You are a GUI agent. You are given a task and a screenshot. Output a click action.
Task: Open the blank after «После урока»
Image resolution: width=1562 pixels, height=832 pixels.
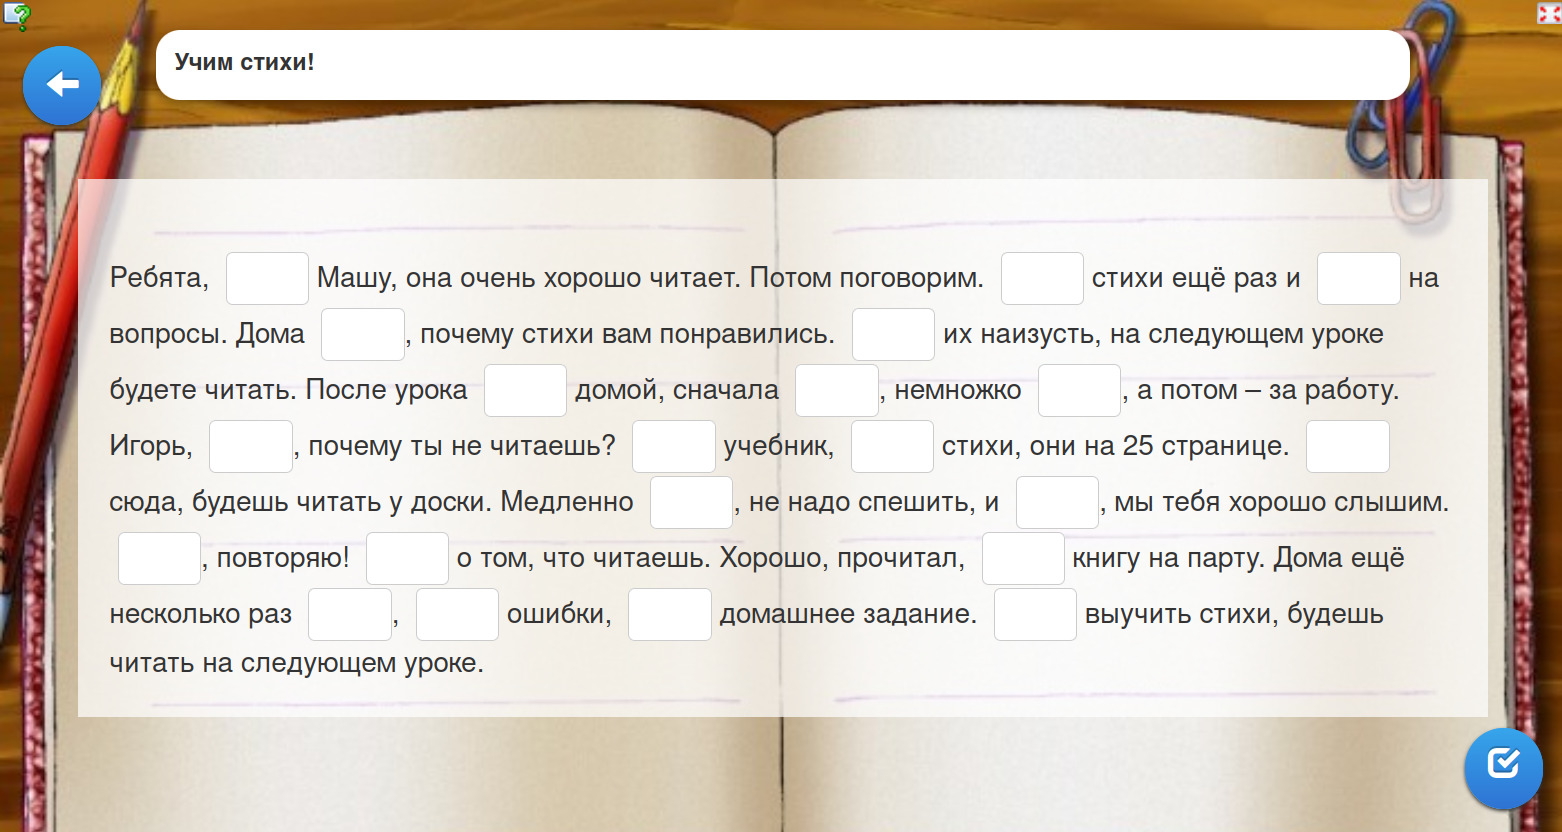click(x=525, y=390)
